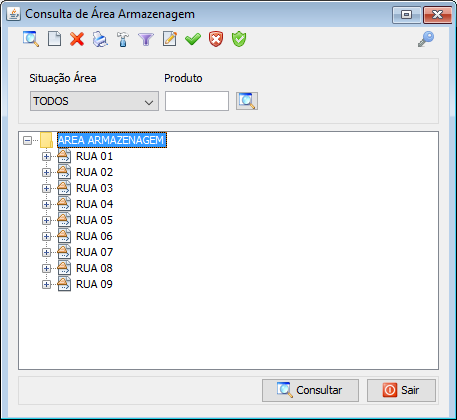
Task: Click the hammer tools icon
Action: coord(123,39)
